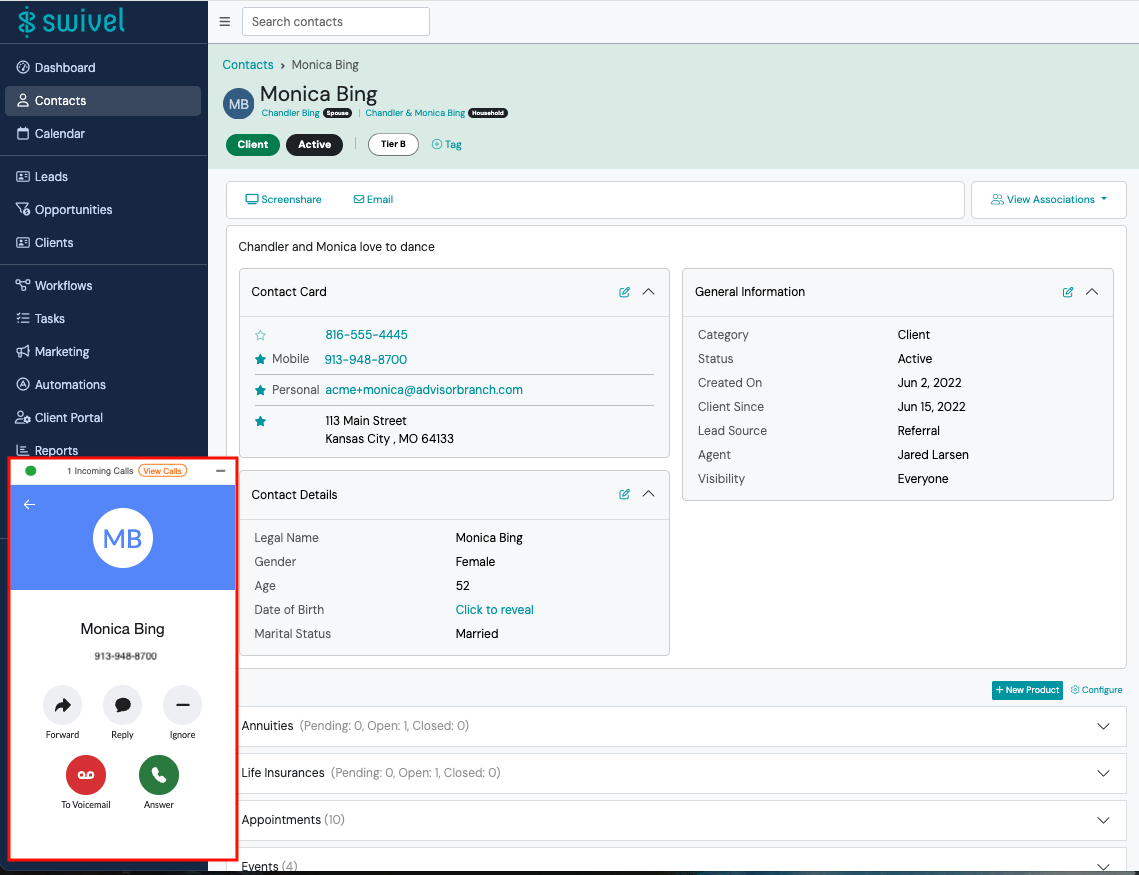1139x875 pixels.
Task: Collapse the General Information panel
Action: pyautogui.click(x=1092, y=292)
